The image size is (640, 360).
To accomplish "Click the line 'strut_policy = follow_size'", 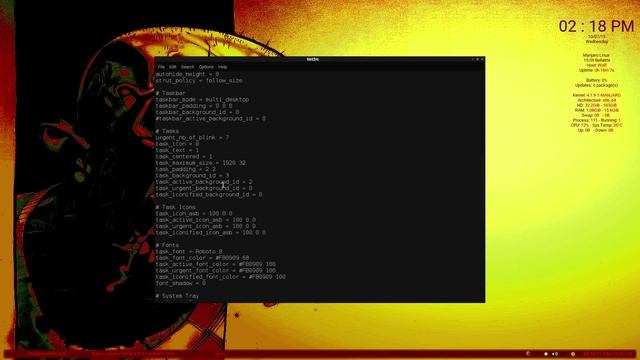I will 199,80.
